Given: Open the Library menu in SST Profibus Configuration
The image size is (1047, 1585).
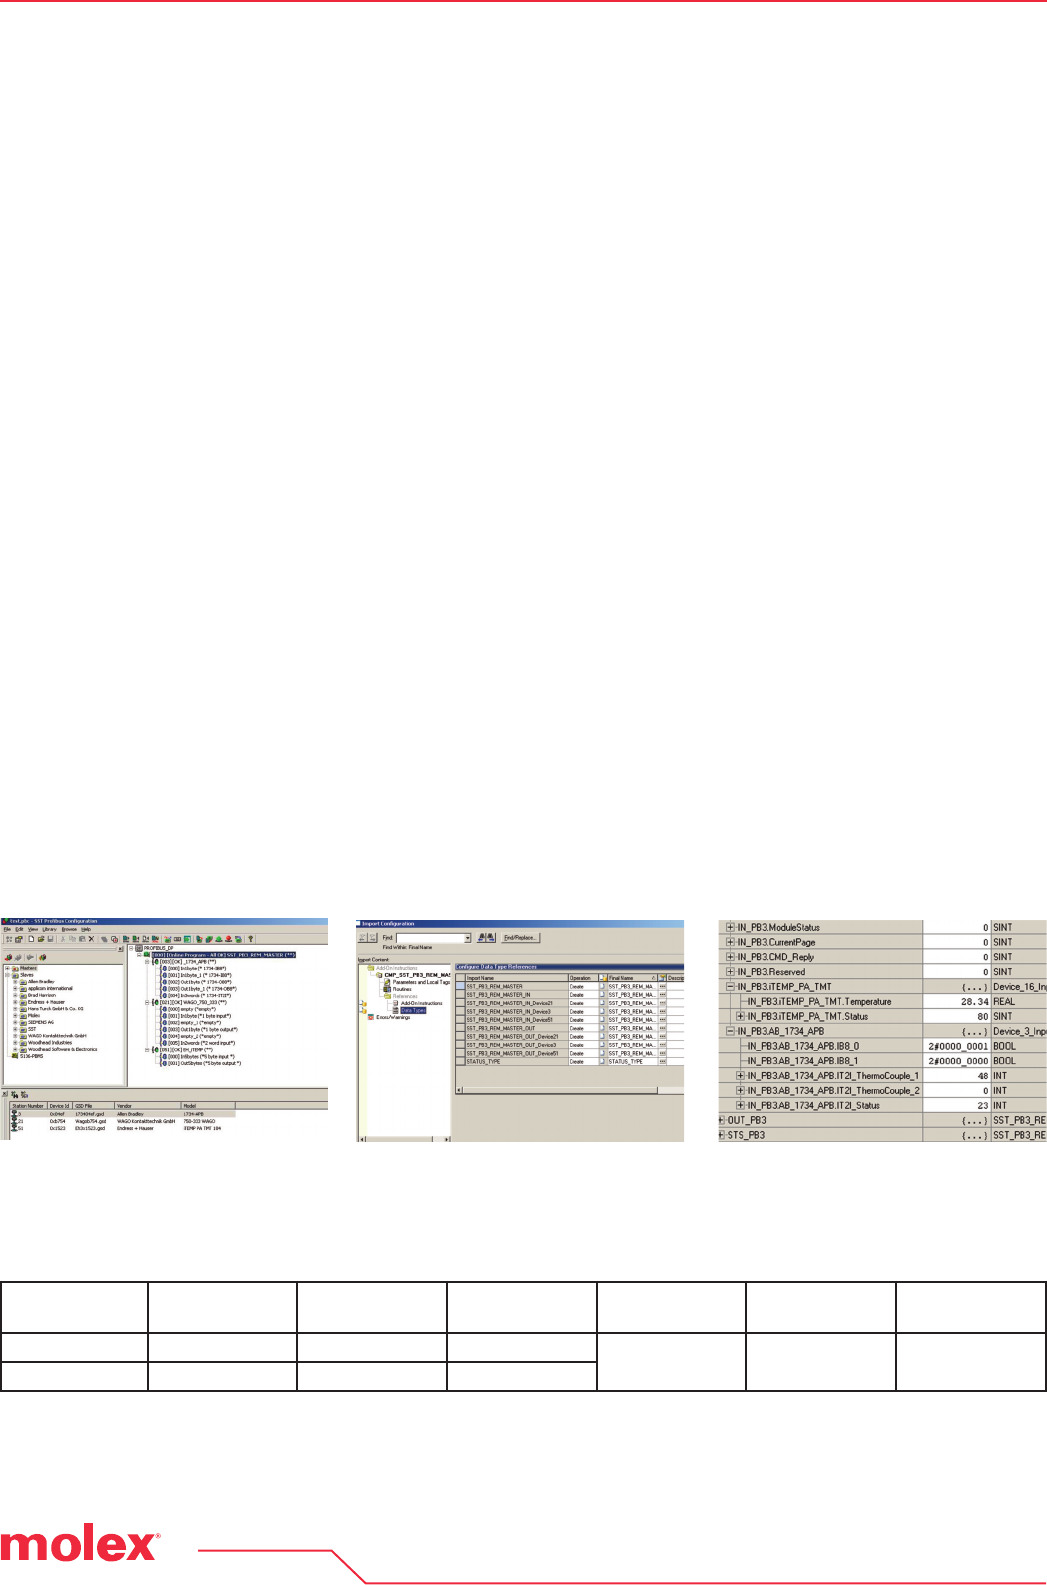Looking at the screenshot, I should coord(49,930).
